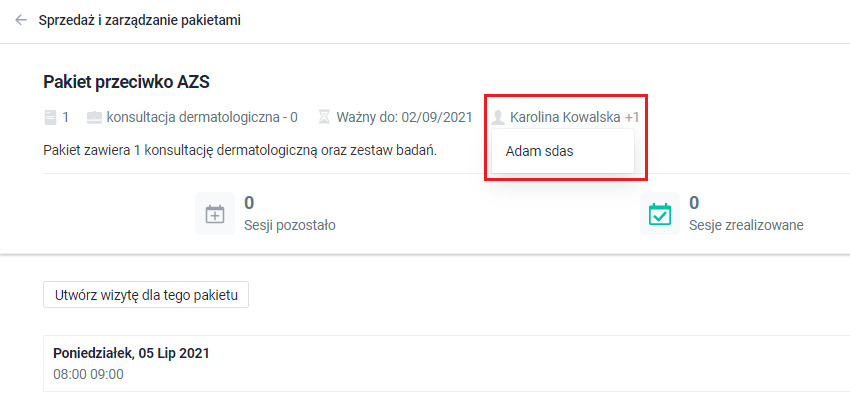Select Adam sdas from the patient popup
The image size is (850, 414).
pos(540,152)
